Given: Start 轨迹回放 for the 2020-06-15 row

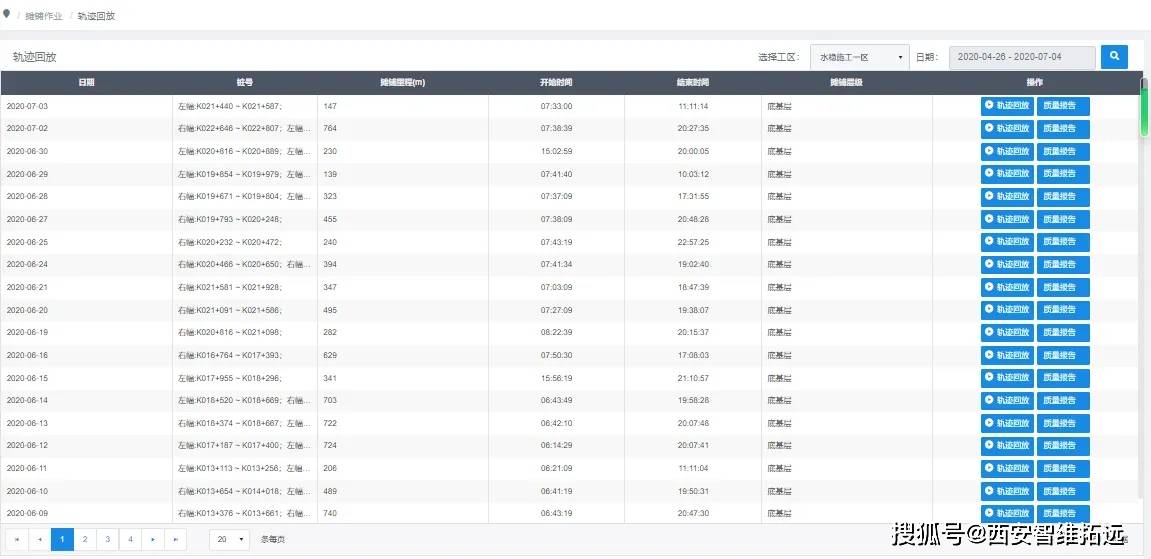Looking at the screenshot, I should pyautogui.click(x=1007, y=378).
